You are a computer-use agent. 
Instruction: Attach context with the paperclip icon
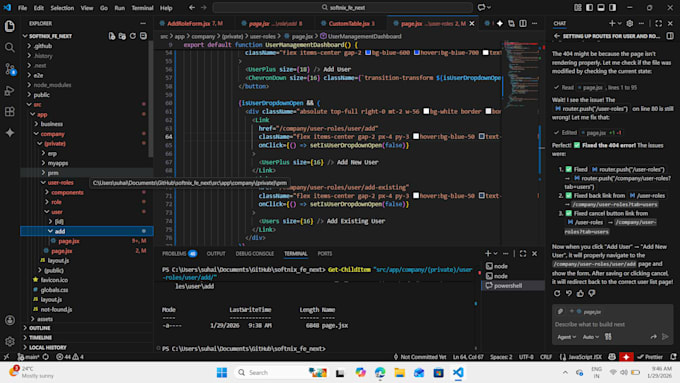pos(560,311)
